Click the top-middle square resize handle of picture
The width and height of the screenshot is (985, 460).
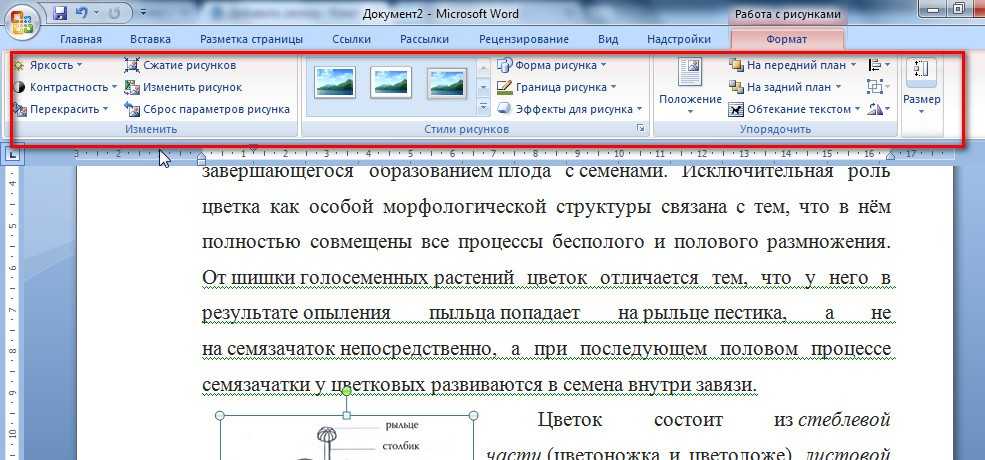(346, 415)
